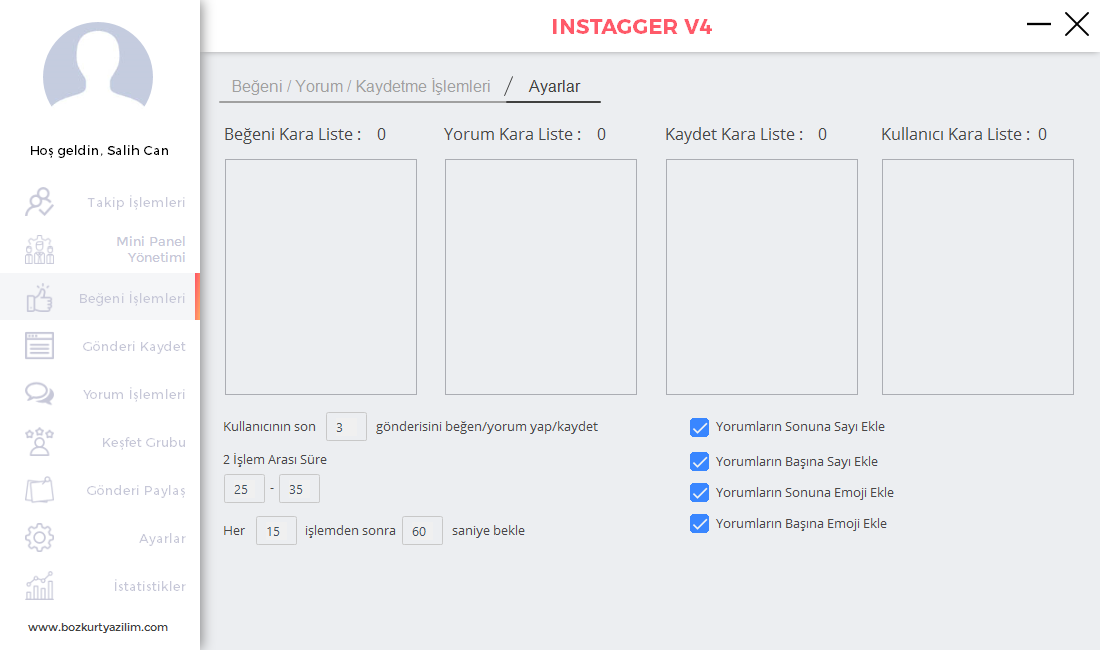Open Gönderi Paylaş sidebar label
Viewport: 1100px width, 650px height.
click(136, 490)
